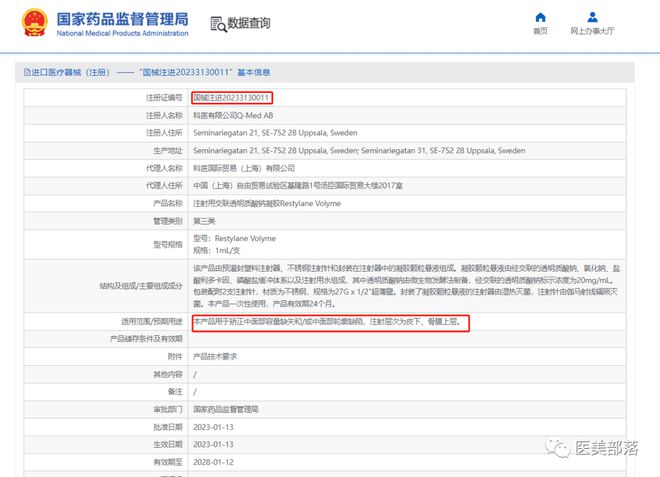Click the 附件 label cell

tap(106, 357)
